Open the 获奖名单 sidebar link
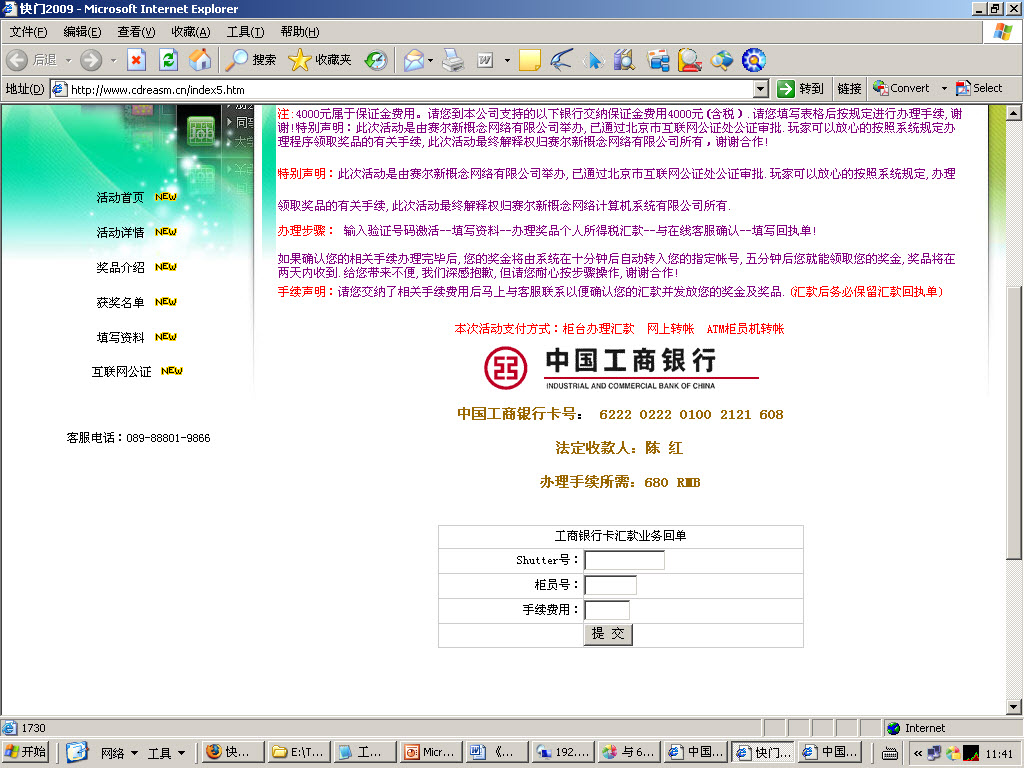Viewport: 1024px width, 768px height. (x=120, y=302)
